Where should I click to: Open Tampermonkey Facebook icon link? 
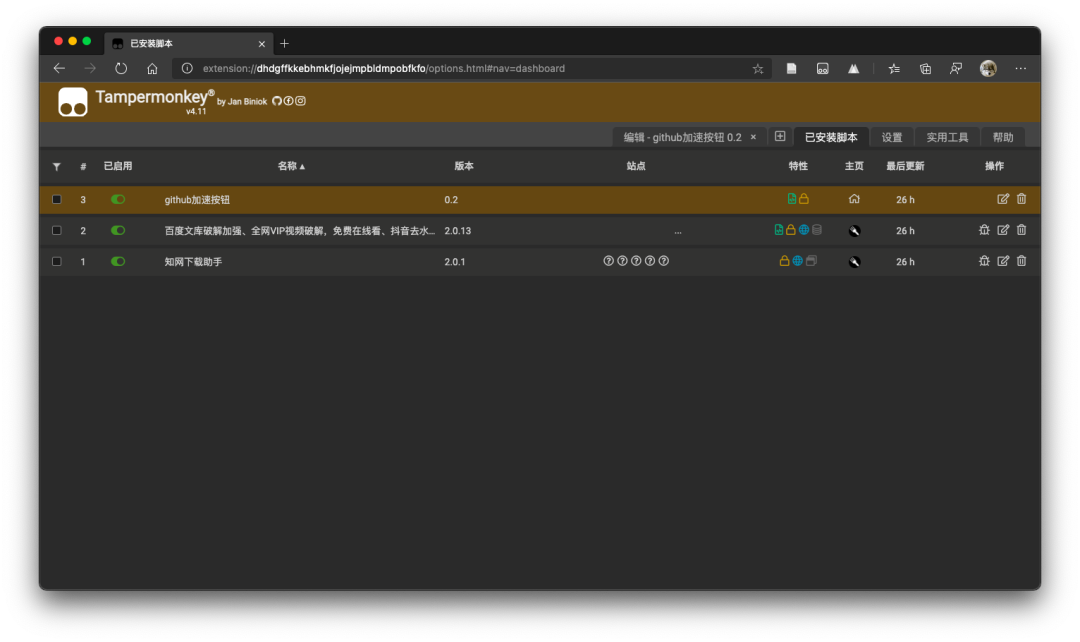pos(289,101)
